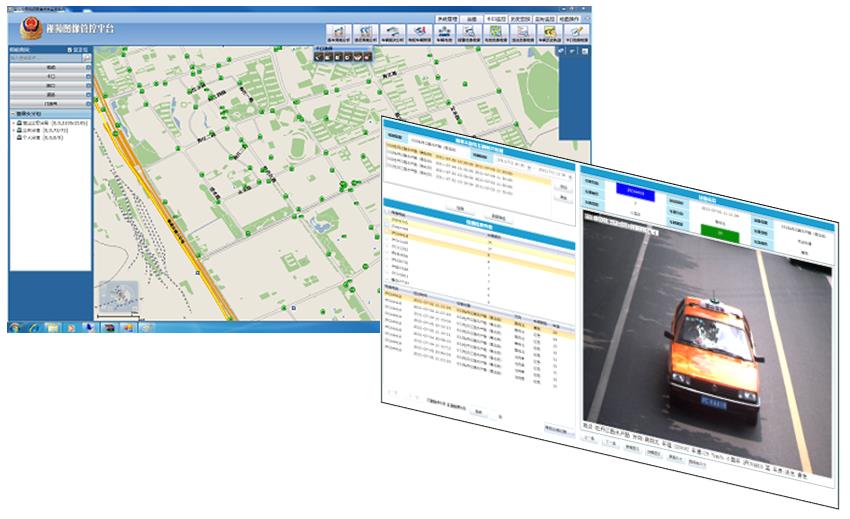Open File Explorer from the taskbar
The height and width of the screenshot is (519, 850).
[x=53, y=328]
